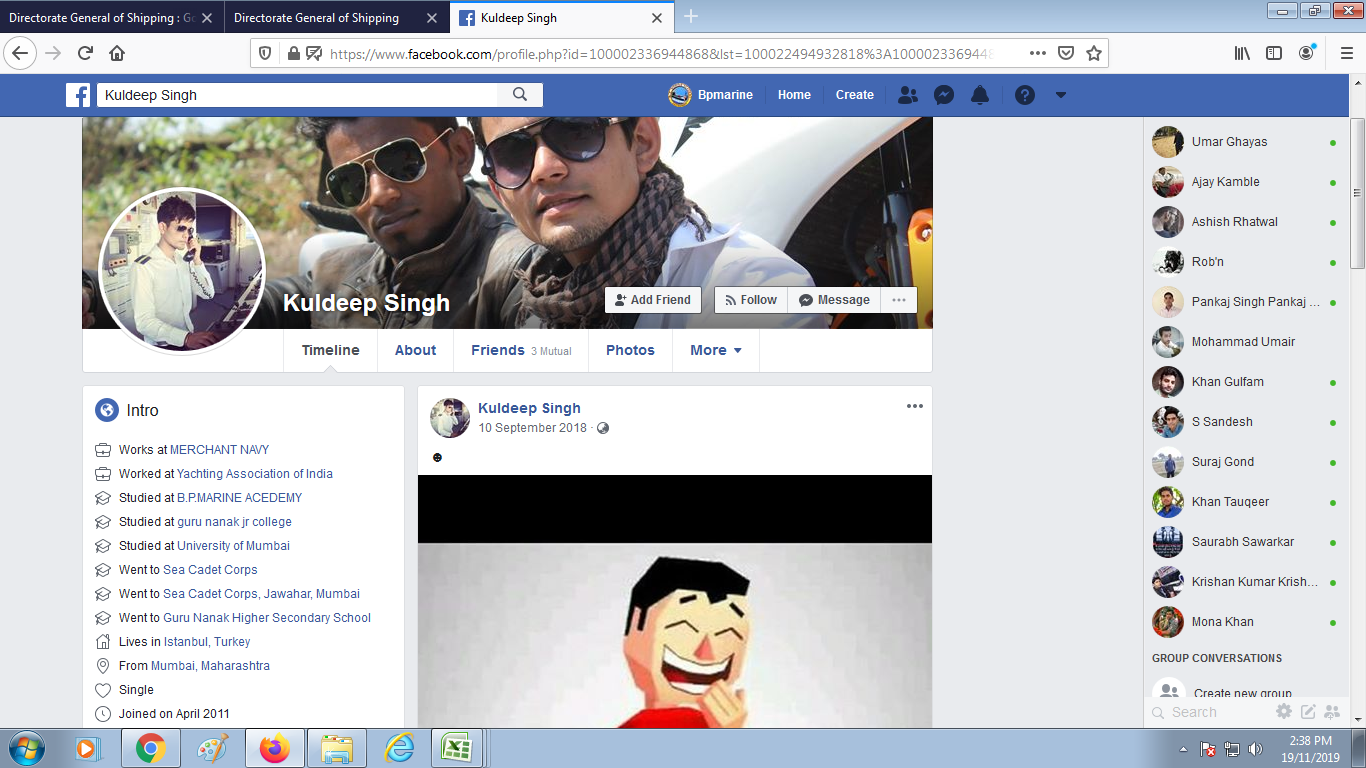Click the Message button
The image size is (1366, 768).
(x=834, y=300)
